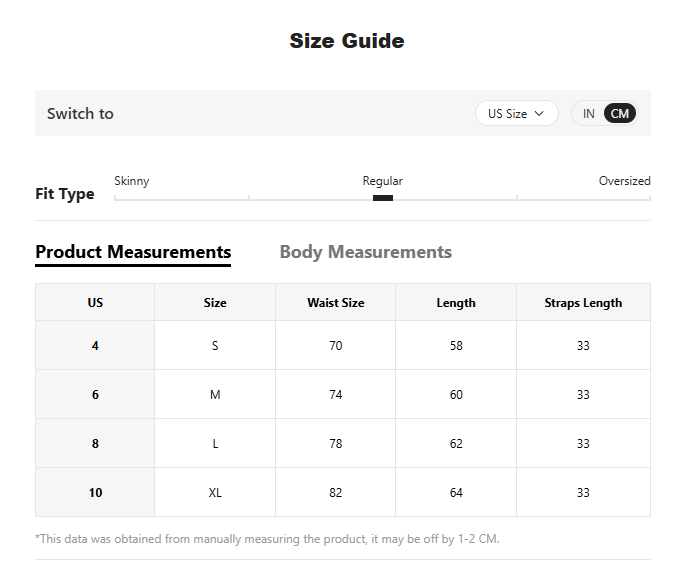Select the US 4 size row
This screenshot has height=572, width=682.
click(343, 345)
